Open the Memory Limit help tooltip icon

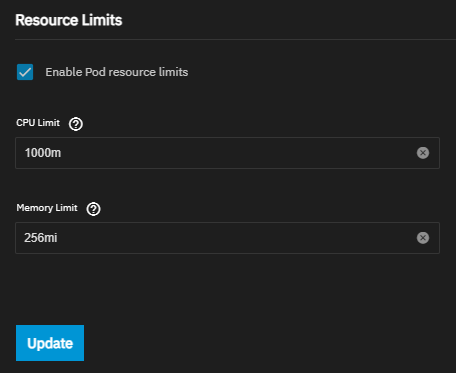coord(93,209)
